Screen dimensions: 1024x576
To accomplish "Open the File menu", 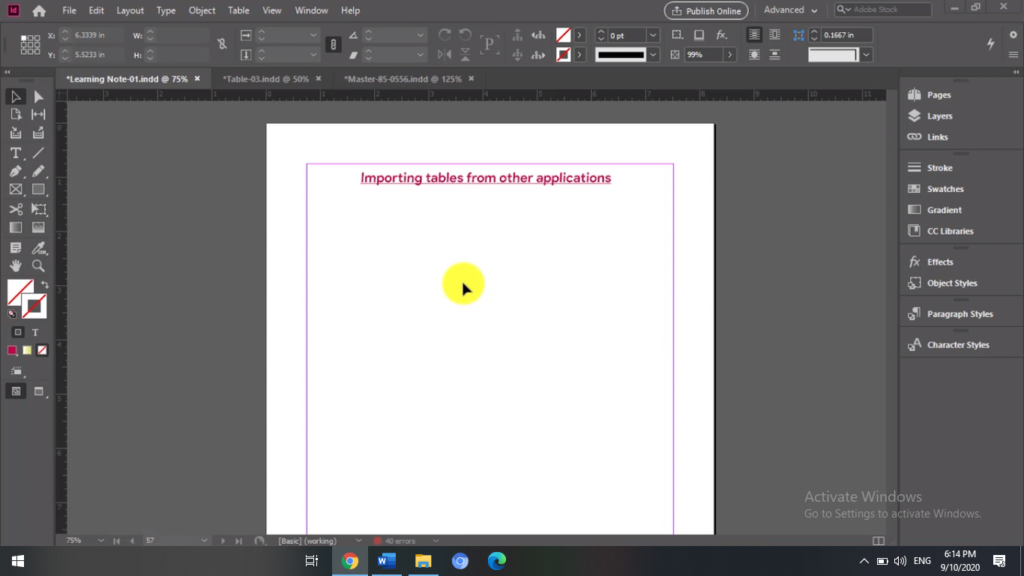I will 69,10.
